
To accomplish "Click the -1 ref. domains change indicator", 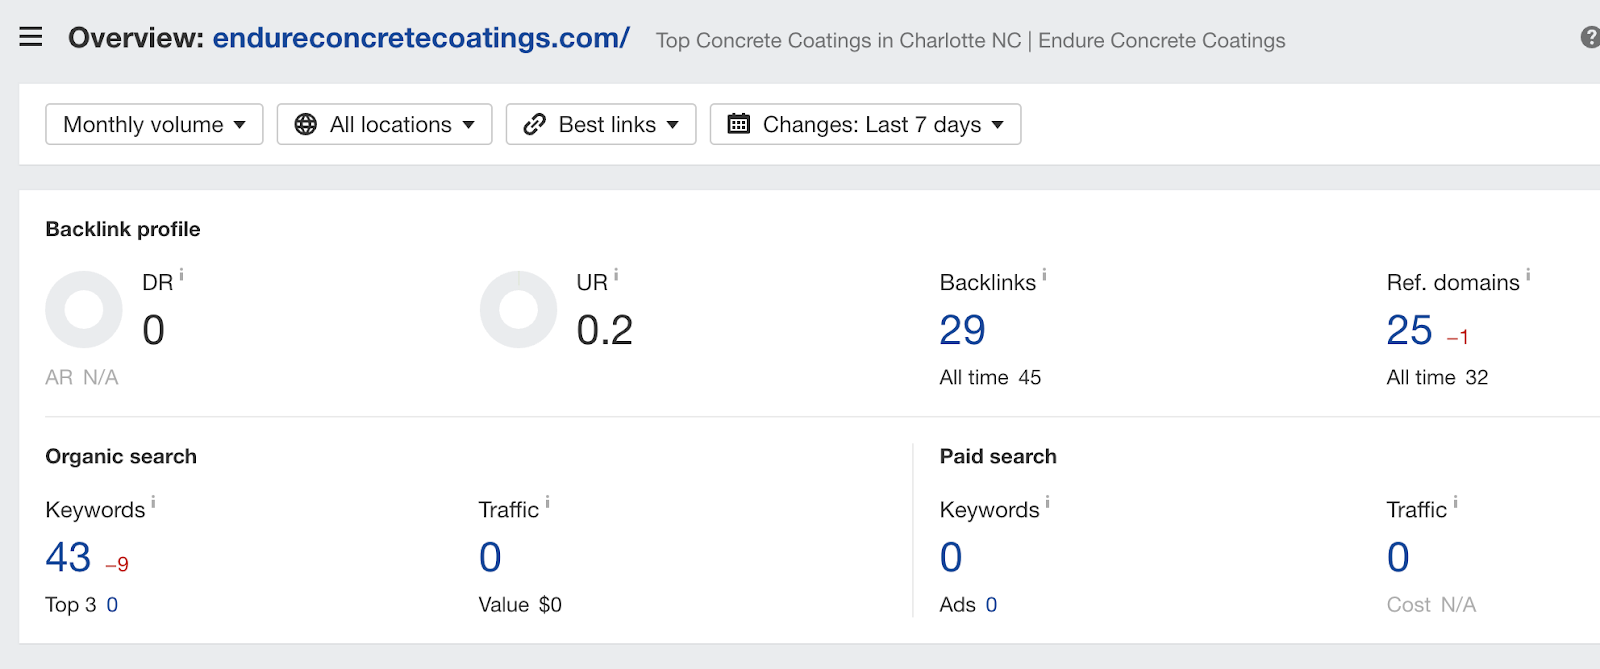I will pyautogui.click(x=1458, y=338).
